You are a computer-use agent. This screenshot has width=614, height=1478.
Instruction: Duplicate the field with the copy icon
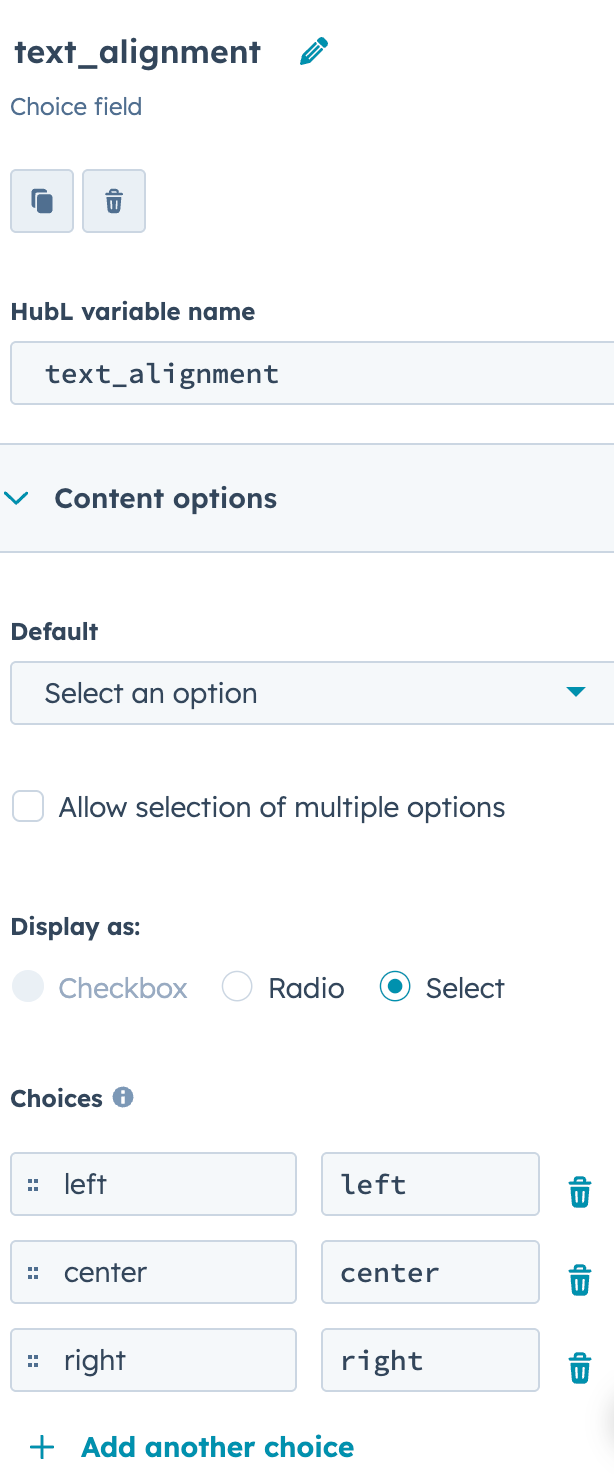point(42,201)
